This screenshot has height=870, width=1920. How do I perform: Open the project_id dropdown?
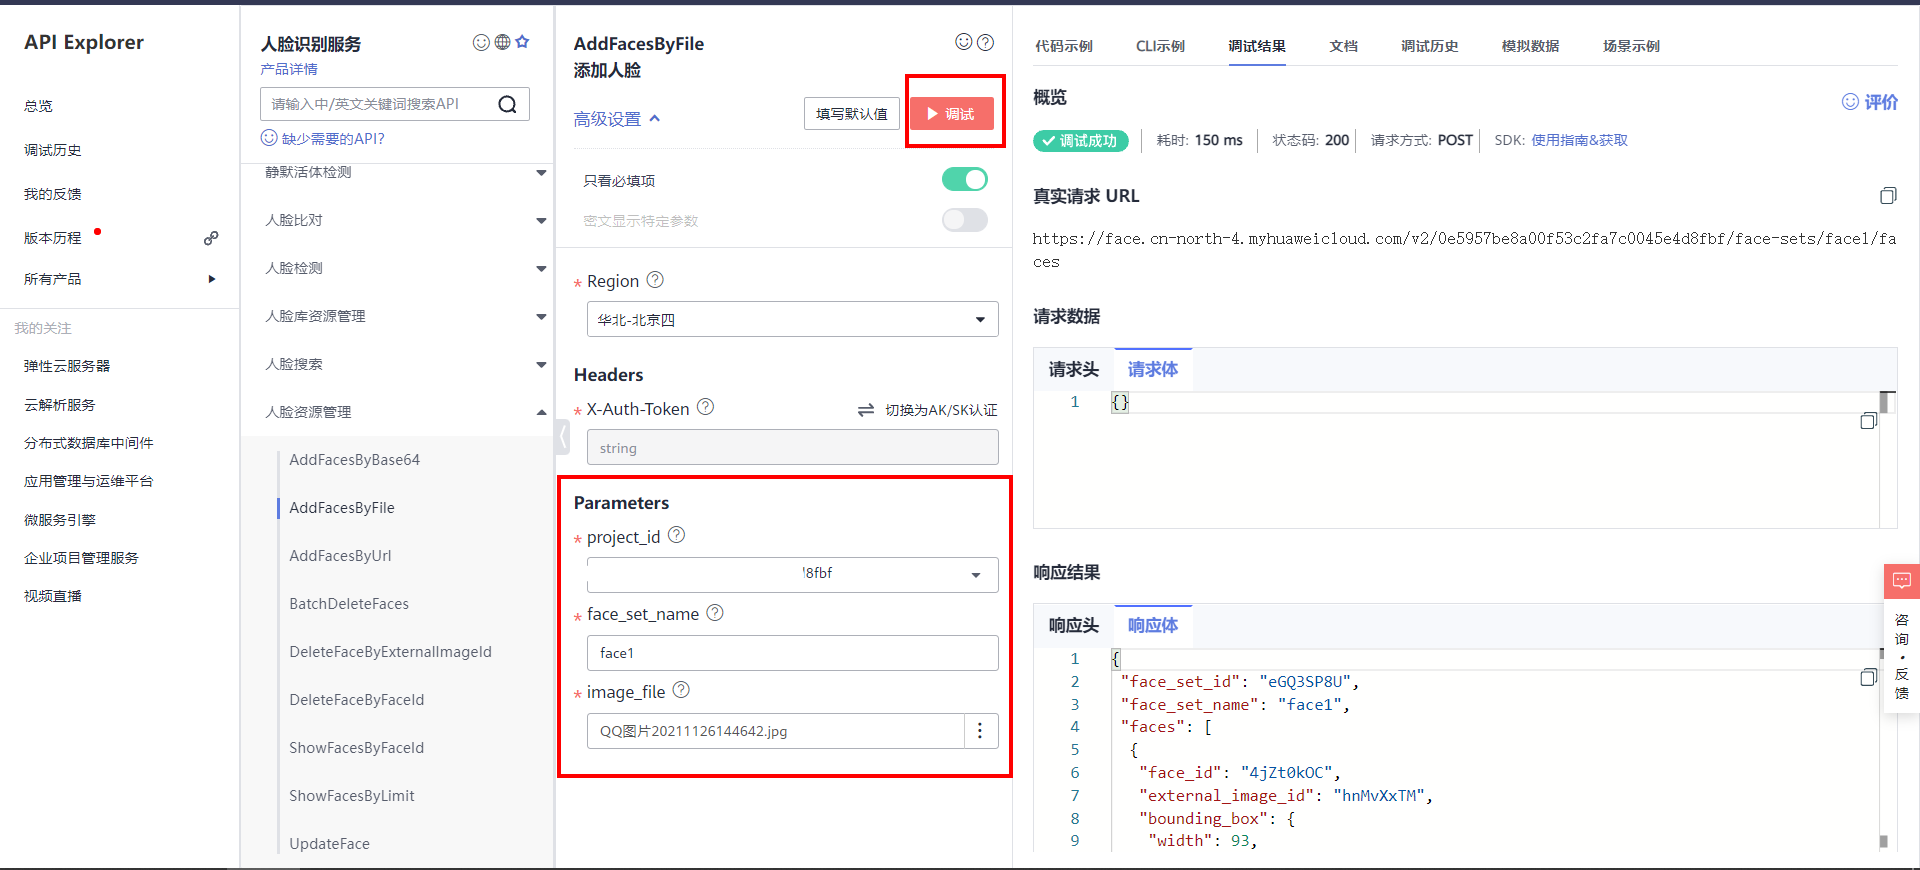(x=792, y=575)
